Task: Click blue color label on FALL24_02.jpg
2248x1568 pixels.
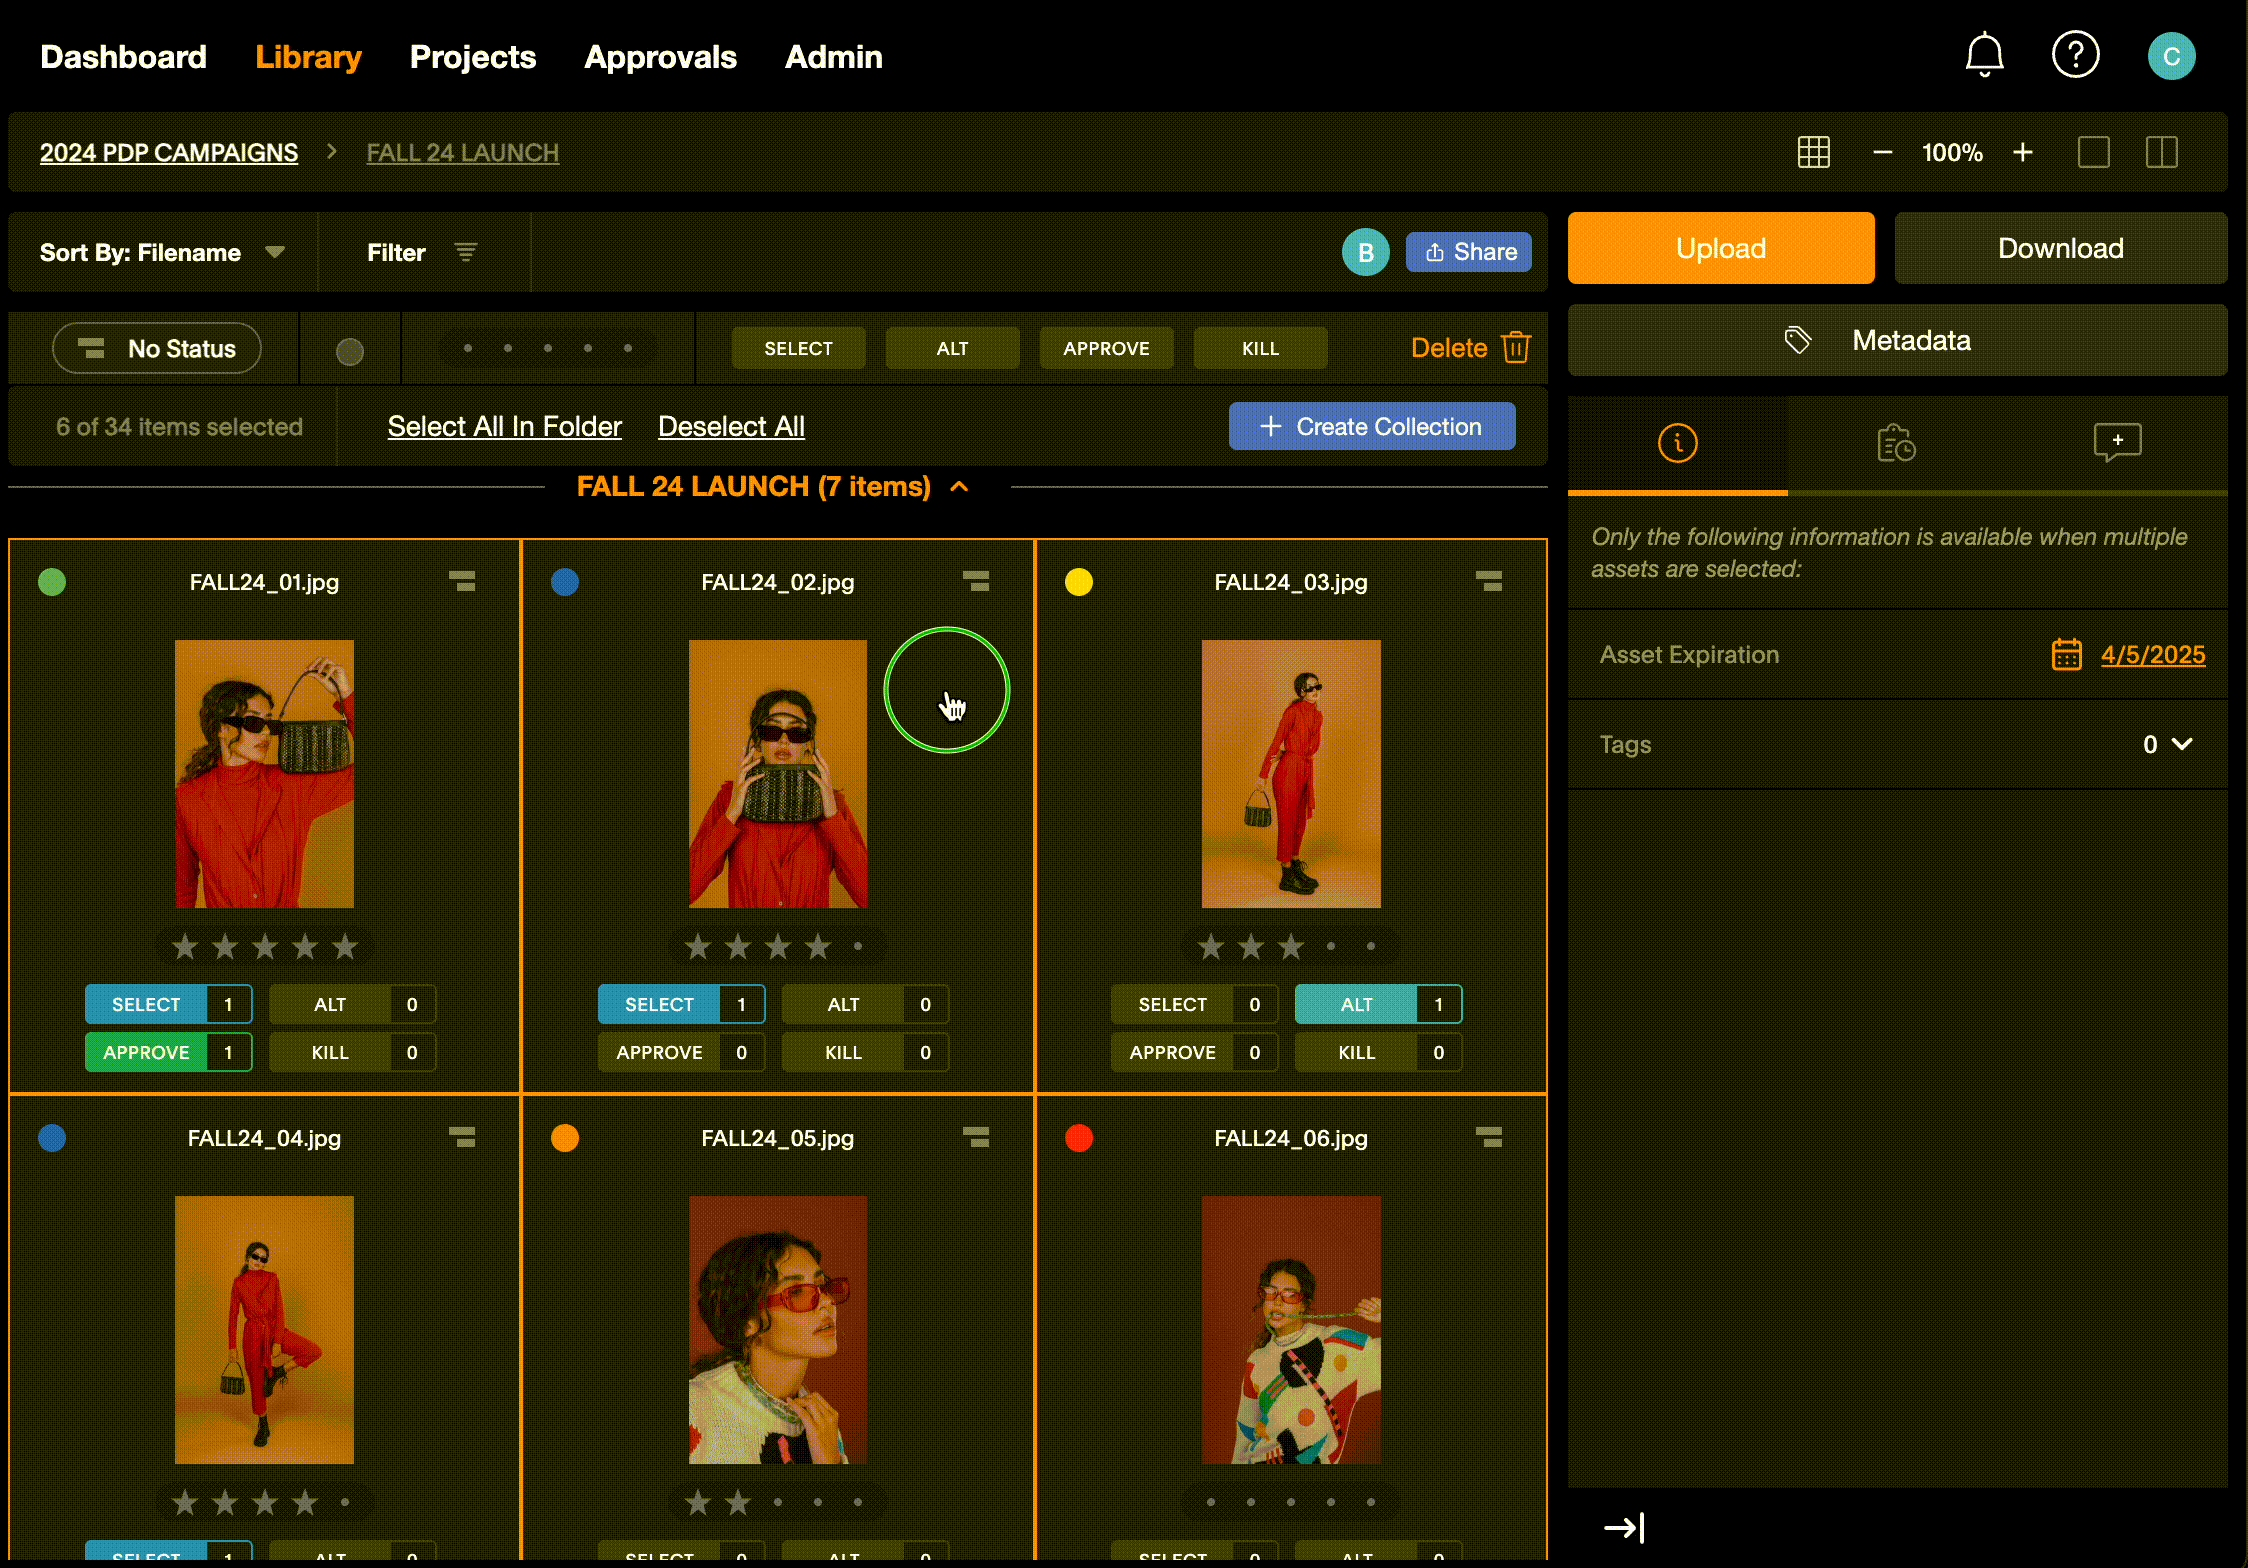Action: [x=565, y=582]
